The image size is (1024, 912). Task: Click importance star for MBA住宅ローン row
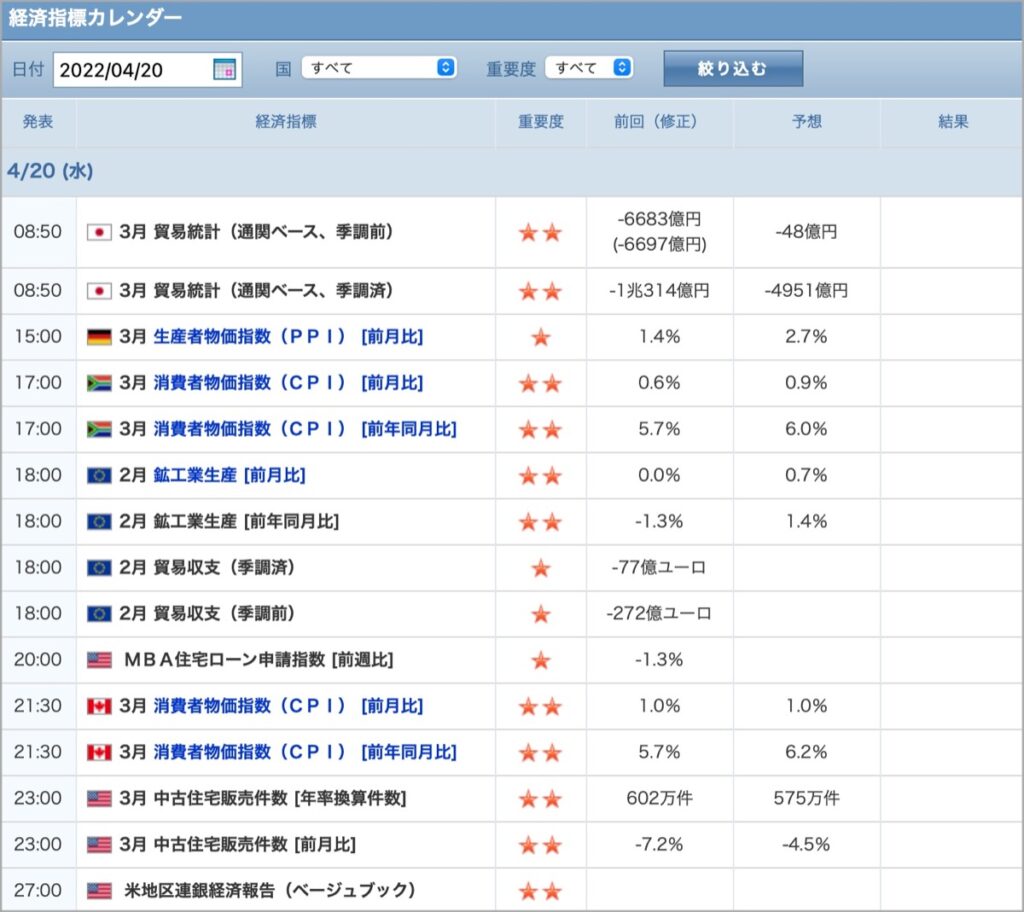(x=541, y=660)
